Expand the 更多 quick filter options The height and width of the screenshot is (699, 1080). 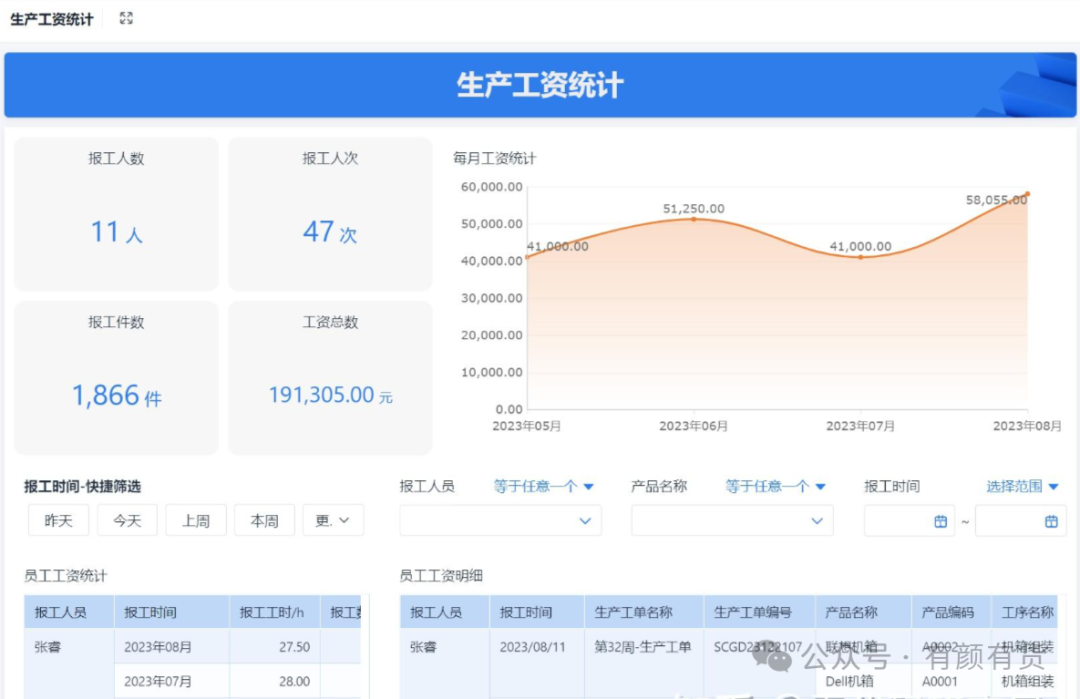[333, 521]
